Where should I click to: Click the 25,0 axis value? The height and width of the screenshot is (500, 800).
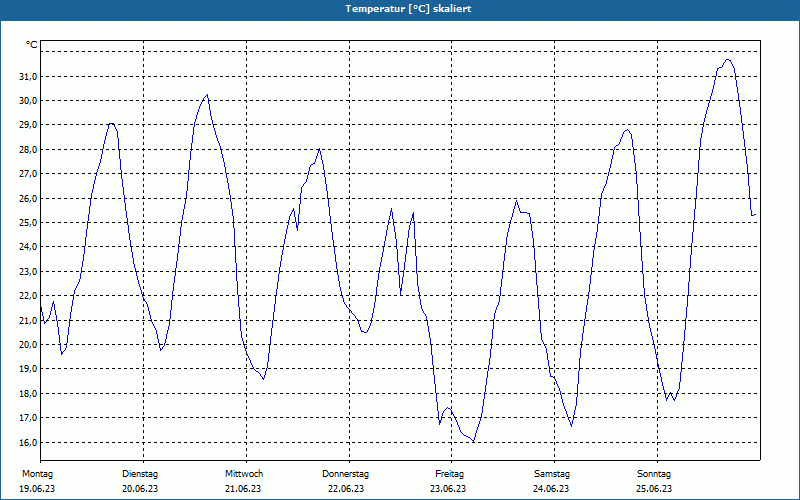point(28,222)
